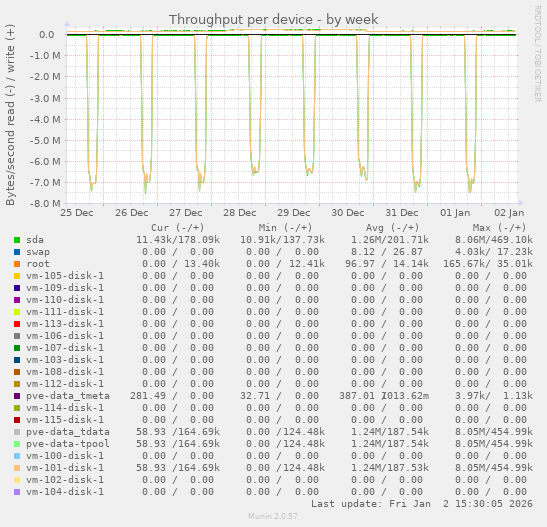This screenshot has width=547, height=527.
Task: Select the 'root' legend label
Action: point(38,264)
